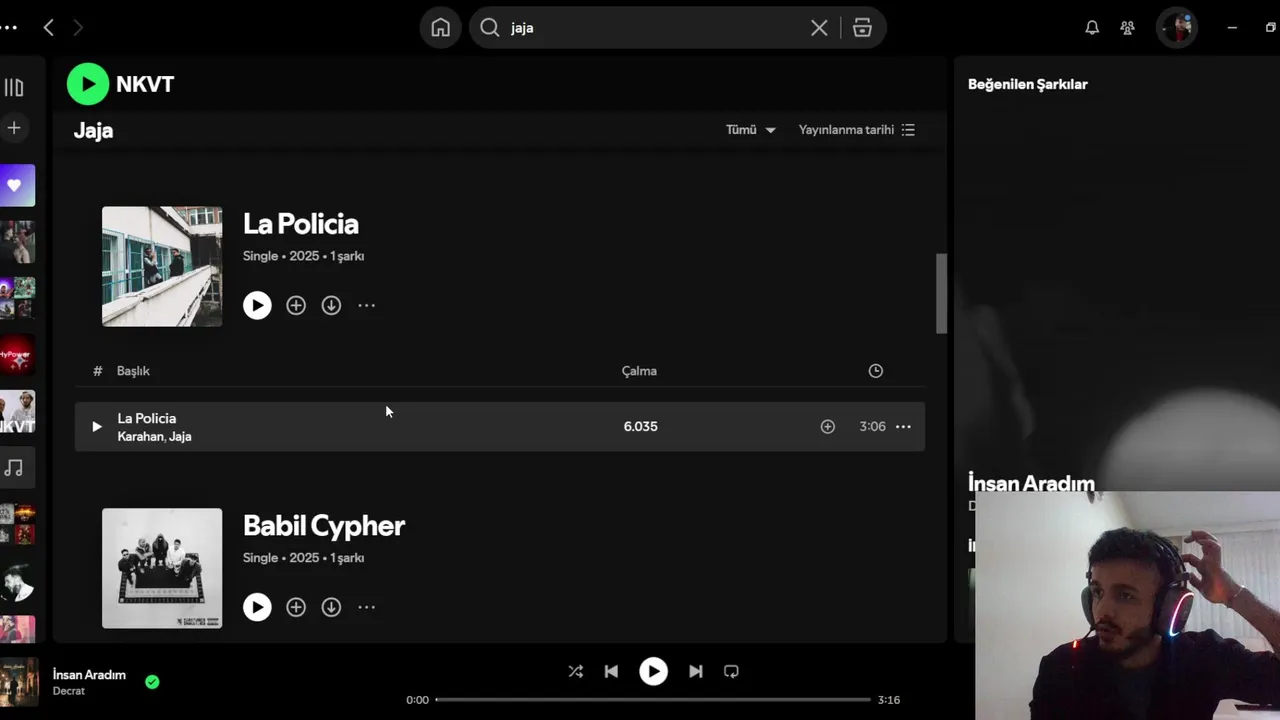Open the notifications bell

coord(1092,28)
